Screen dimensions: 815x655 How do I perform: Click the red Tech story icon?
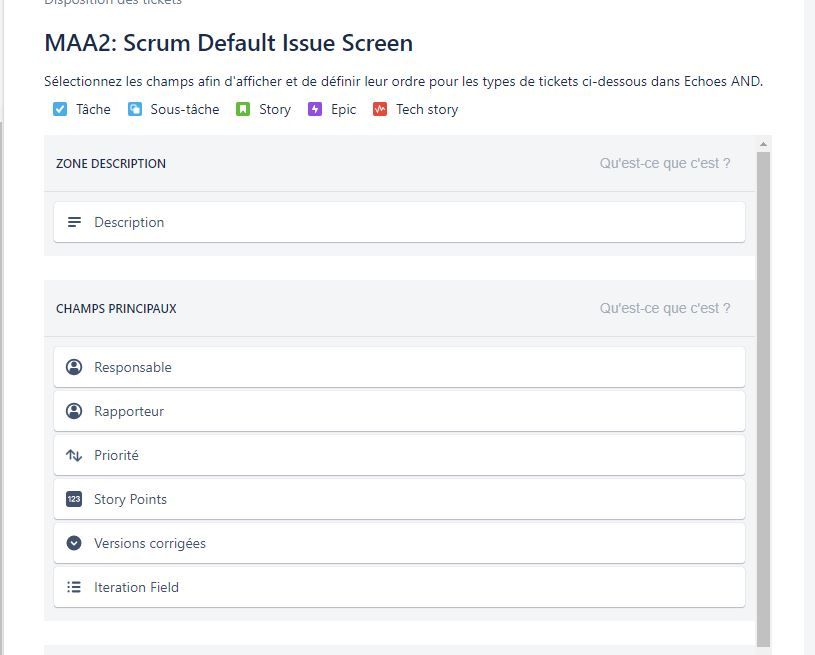click(x=380, y=109)
